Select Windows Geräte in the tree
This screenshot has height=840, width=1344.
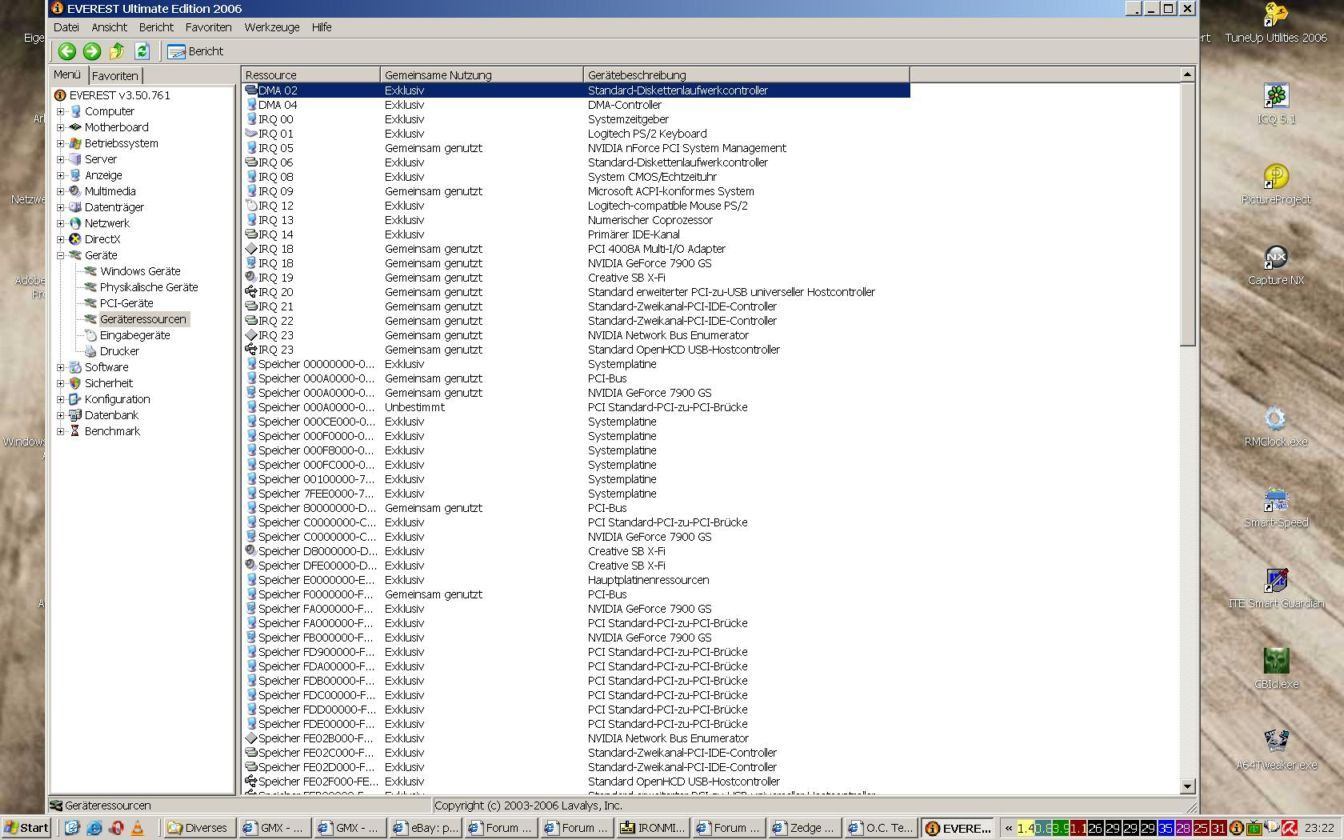pyautogui.click(x=140, y=271)
